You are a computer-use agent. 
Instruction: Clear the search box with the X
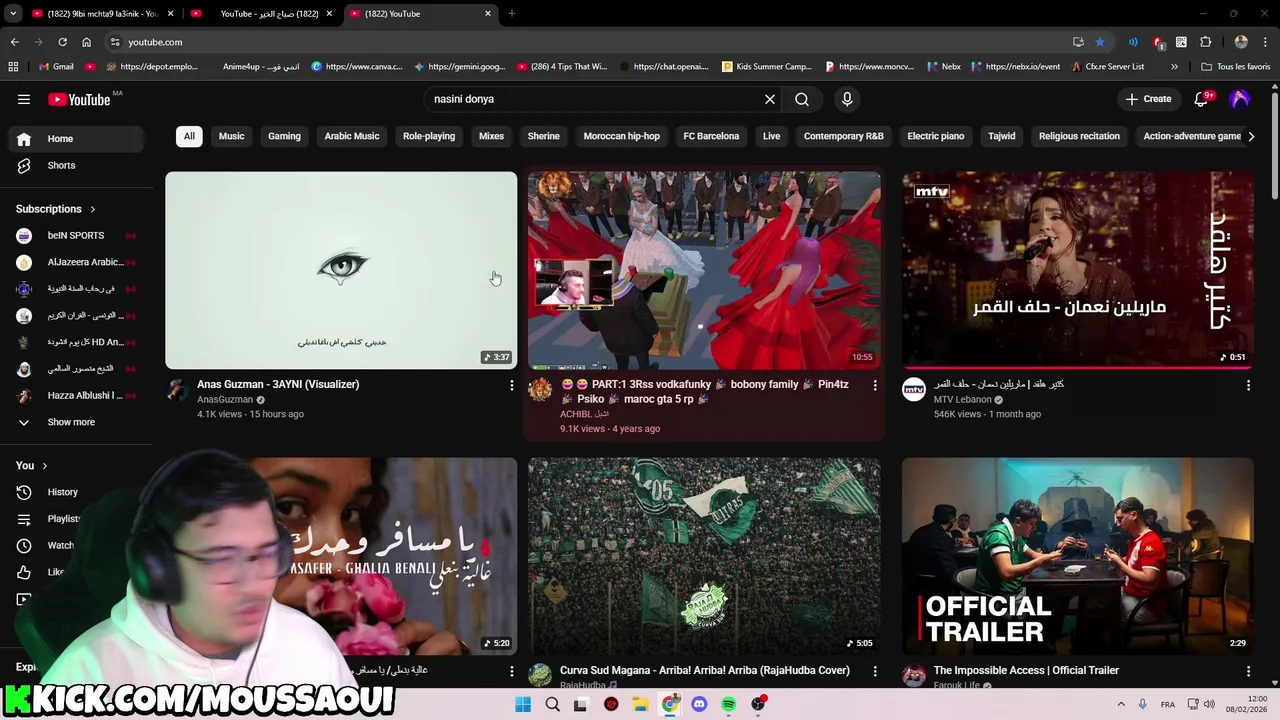pos(770,99)
